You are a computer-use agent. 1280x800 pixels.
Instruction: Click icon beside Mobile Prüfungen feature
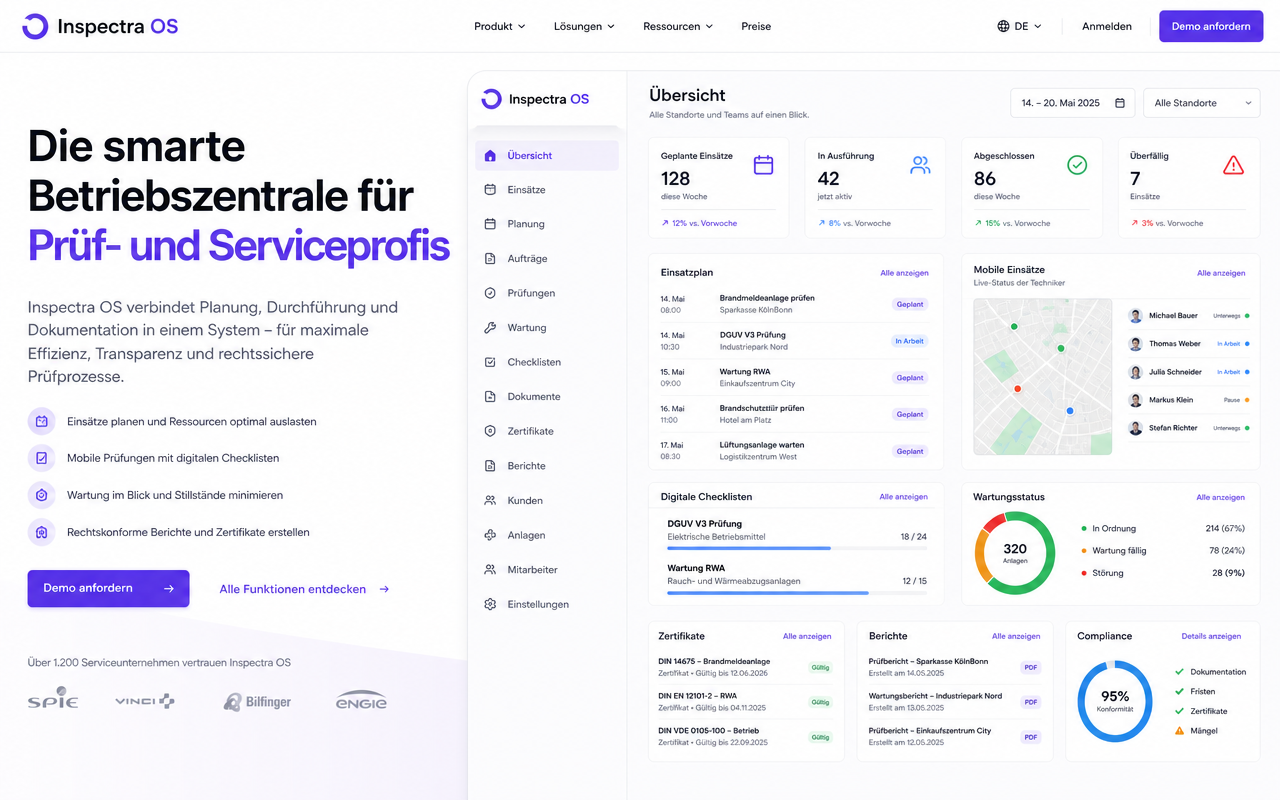(x=42, y=458)
